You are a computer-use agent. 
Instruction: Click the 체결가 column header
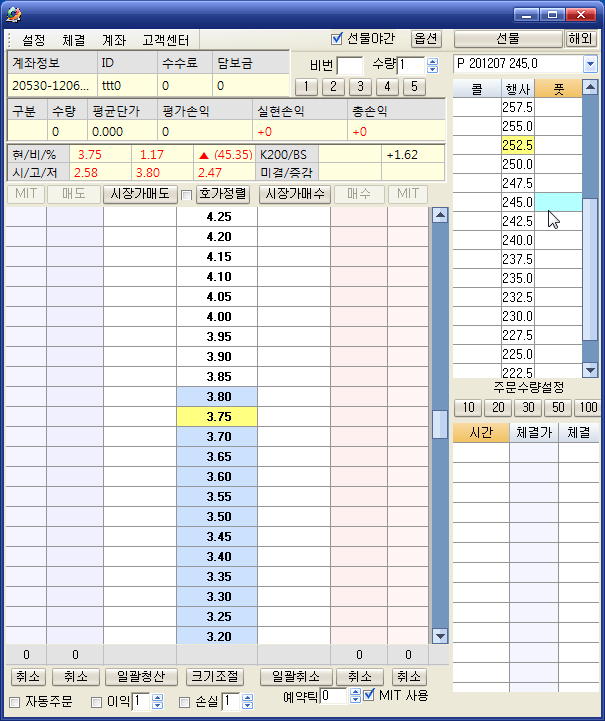click(x=534, y=433)
